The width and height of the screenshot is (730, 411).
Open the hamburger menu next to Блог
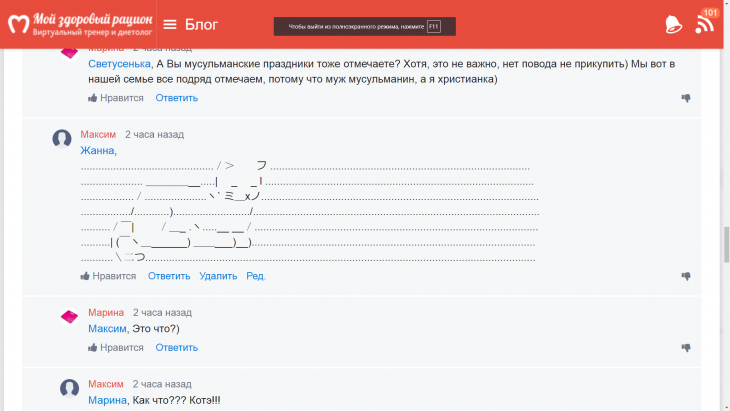(170, 25)
